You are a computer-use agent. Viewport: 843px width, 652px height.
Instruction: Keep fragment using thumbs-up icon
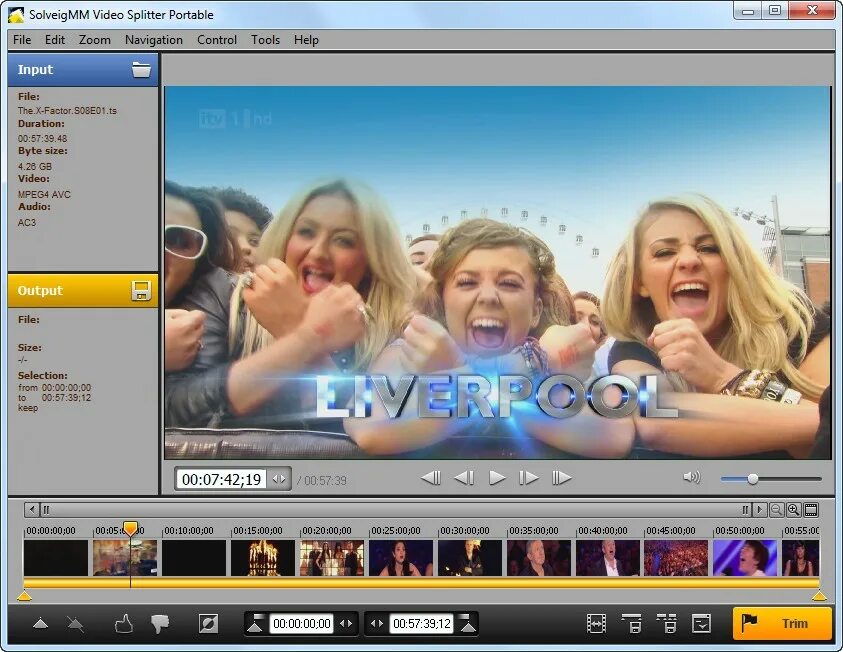click(124, 624)
